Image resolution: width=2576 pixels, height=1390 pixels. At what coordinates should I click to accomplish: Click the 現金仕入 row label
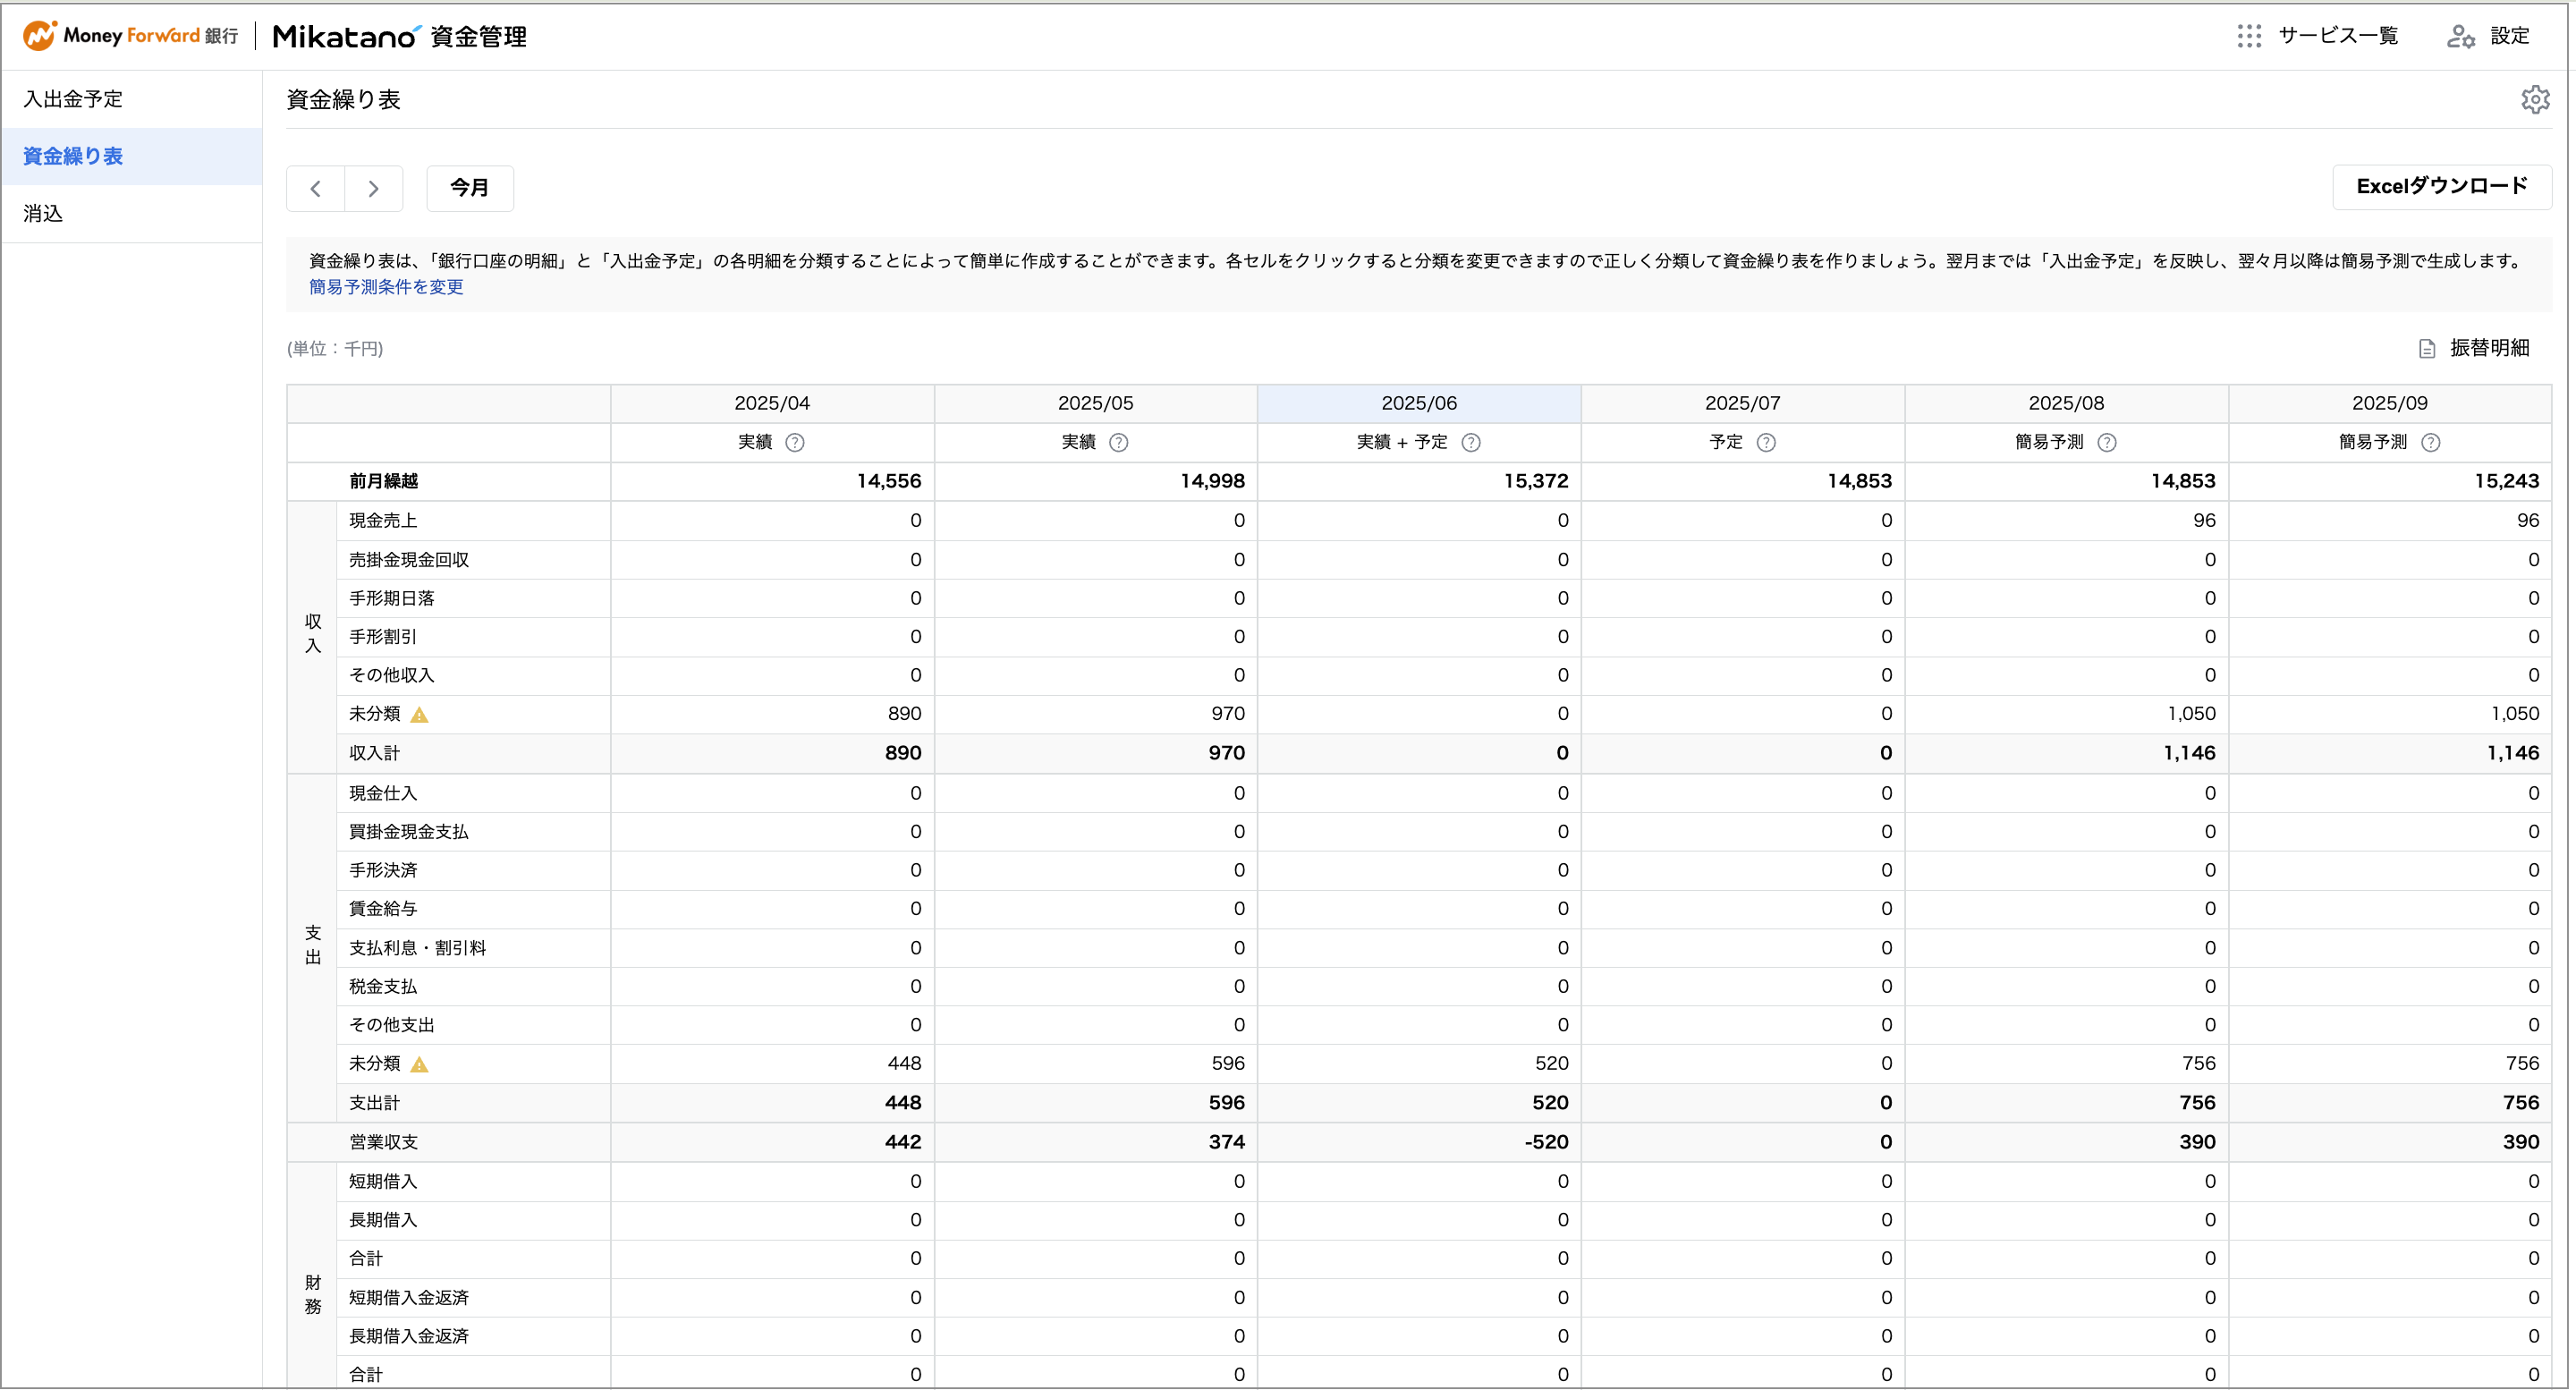[x=383, y=794]
